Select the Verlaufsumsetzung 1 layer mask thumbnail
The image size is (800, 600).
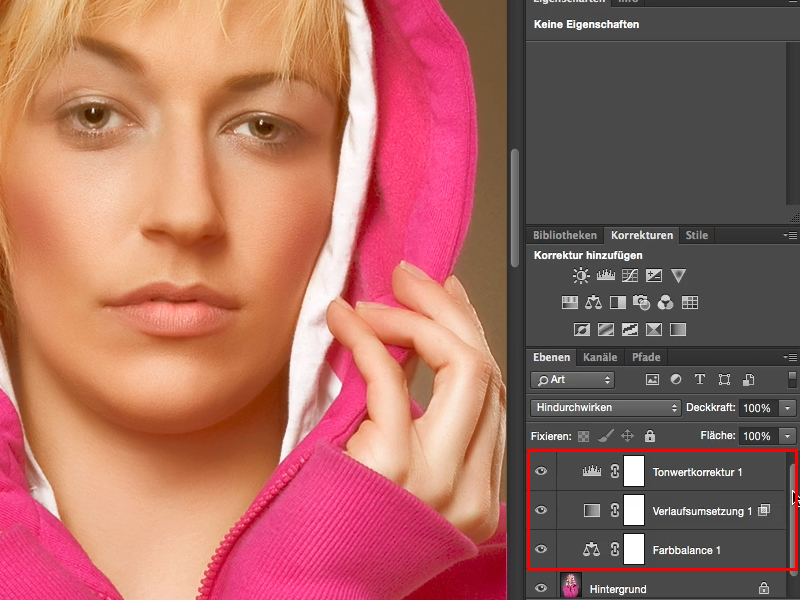click(x=634, y=510)
